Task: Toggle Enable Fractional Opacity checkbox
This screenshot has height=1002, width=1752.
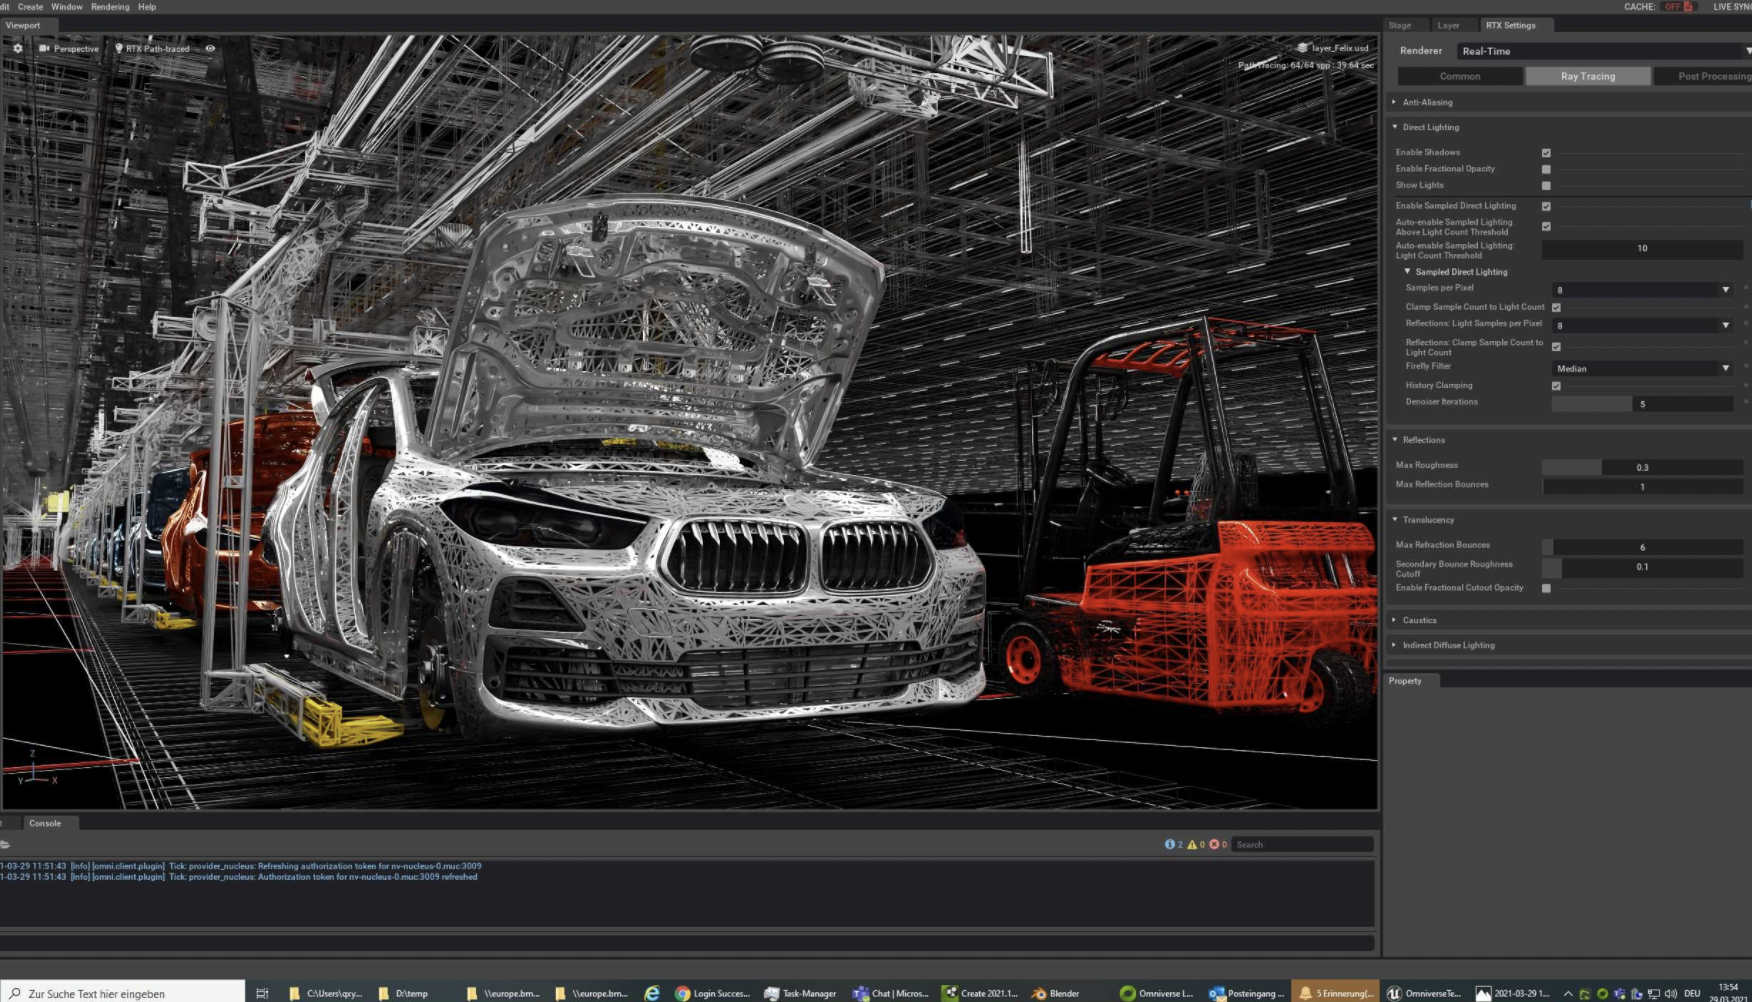Action: 1546,169
